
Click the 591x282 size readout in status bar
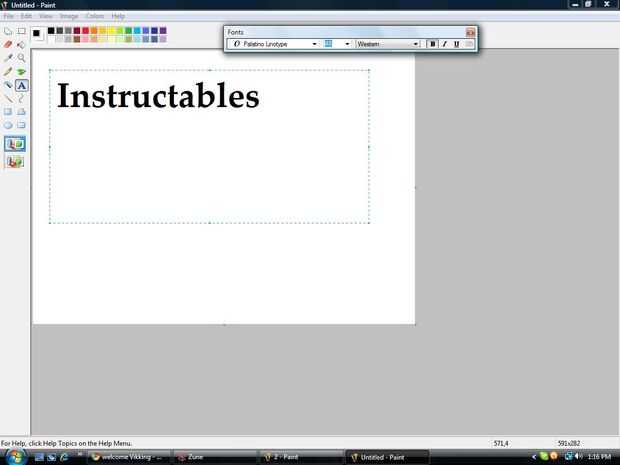(569, 444)
